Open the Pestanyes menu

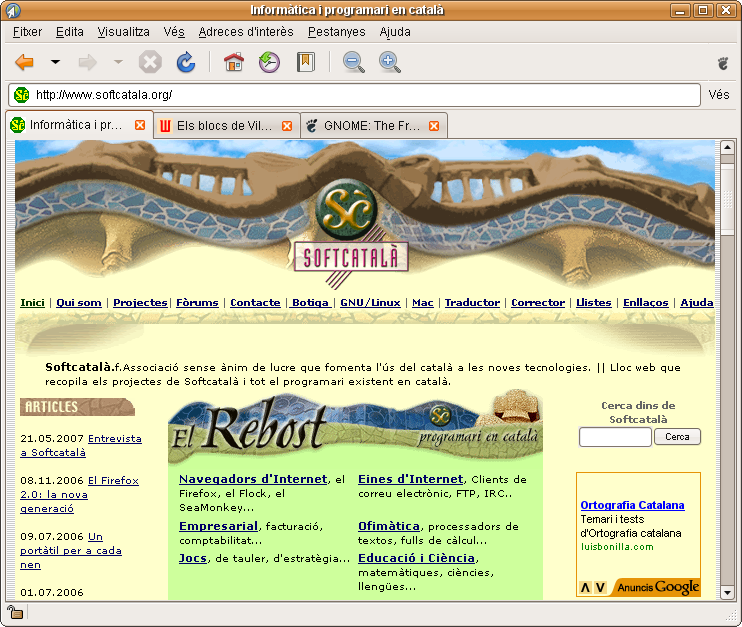[x=336, y=32]
